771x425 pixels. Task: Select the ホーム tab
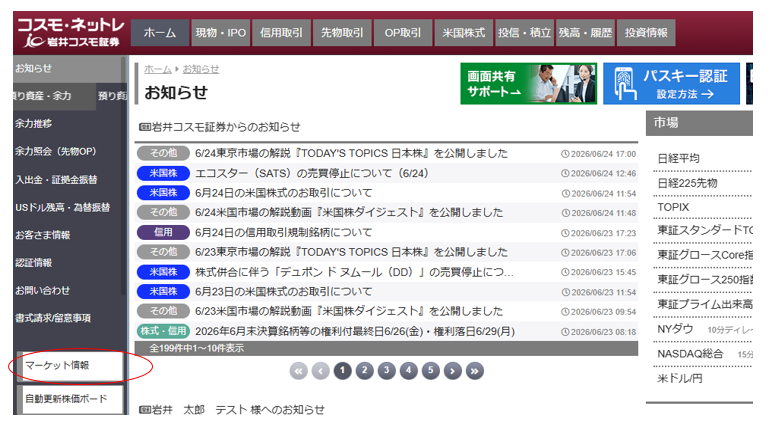pos(160,33)
